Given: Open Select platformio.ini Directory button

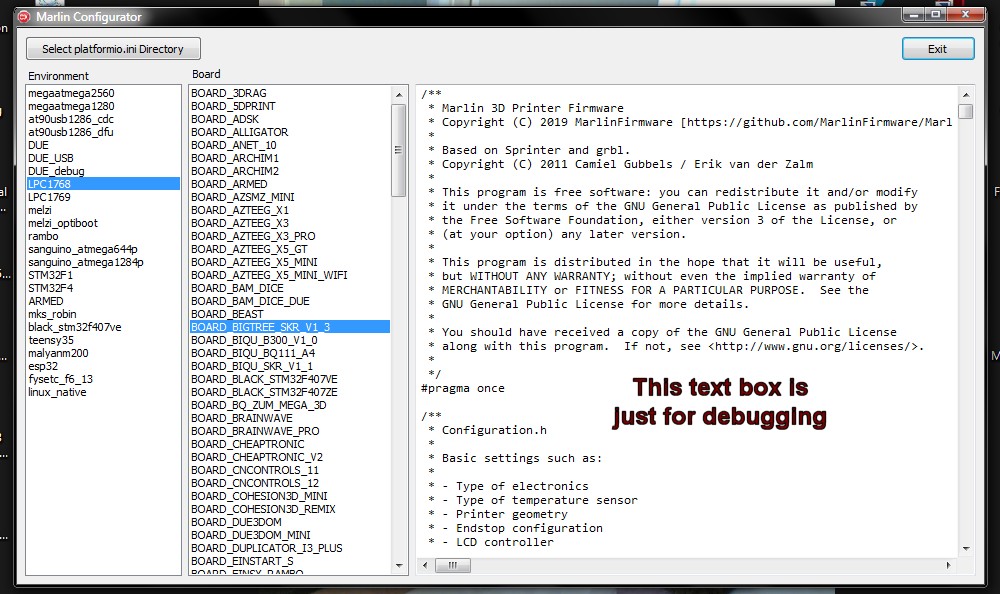Looking at the screenshot, I should coord(113,49).
